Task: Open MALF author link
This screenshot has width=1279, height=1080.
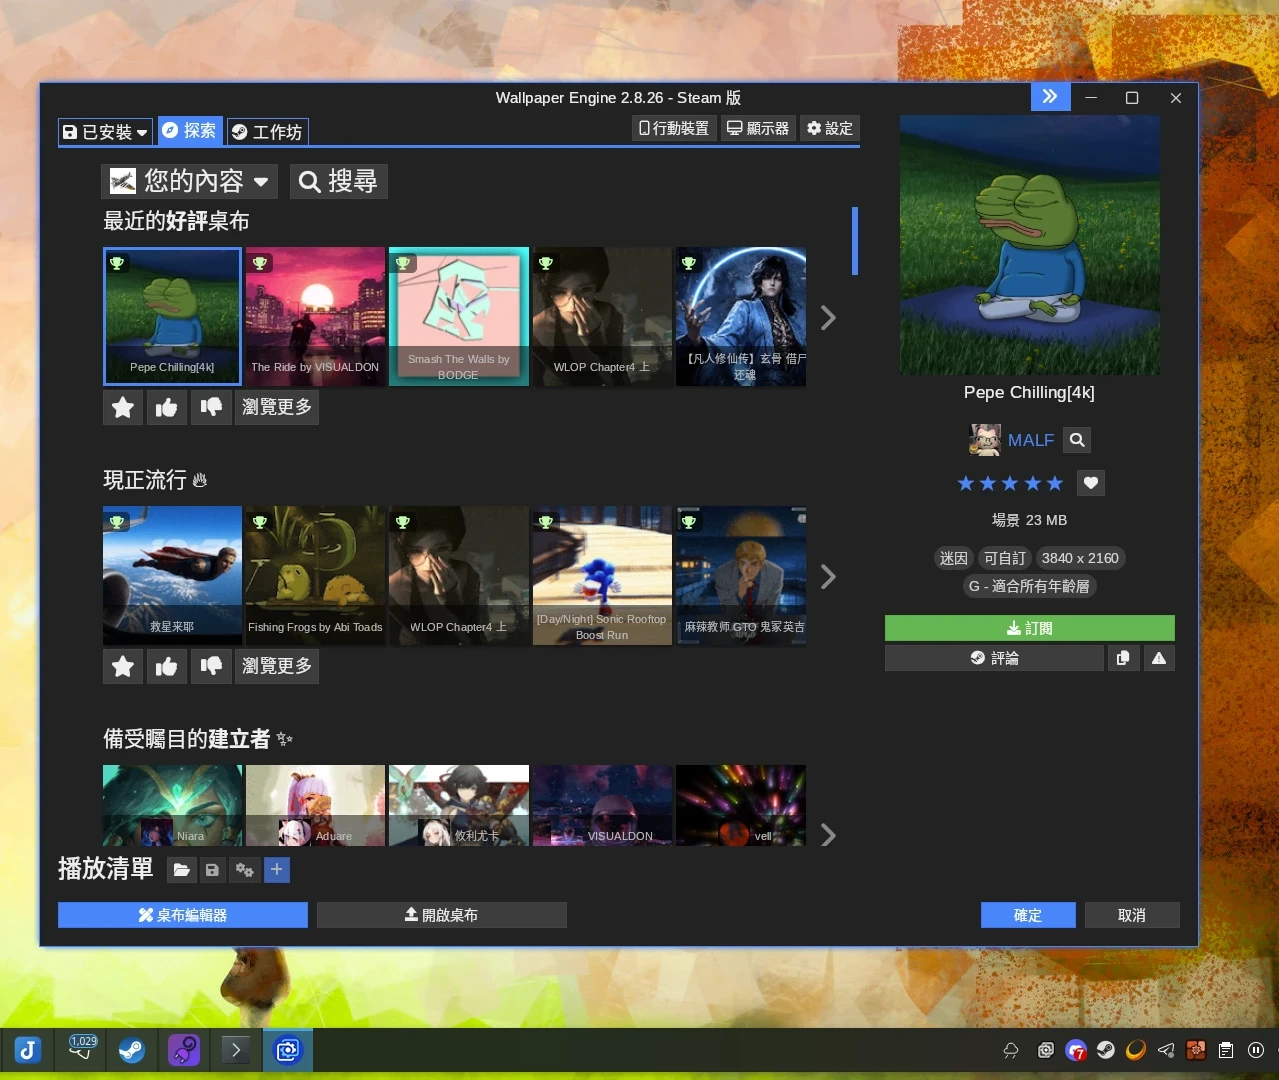Action: 1031,440
